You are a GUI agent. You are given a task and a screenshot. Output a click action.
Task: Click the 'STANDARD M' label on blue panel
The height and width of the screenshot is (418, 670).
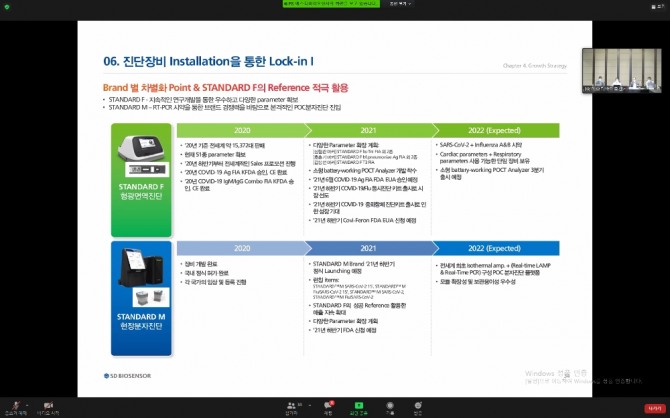tap(141, 317)
